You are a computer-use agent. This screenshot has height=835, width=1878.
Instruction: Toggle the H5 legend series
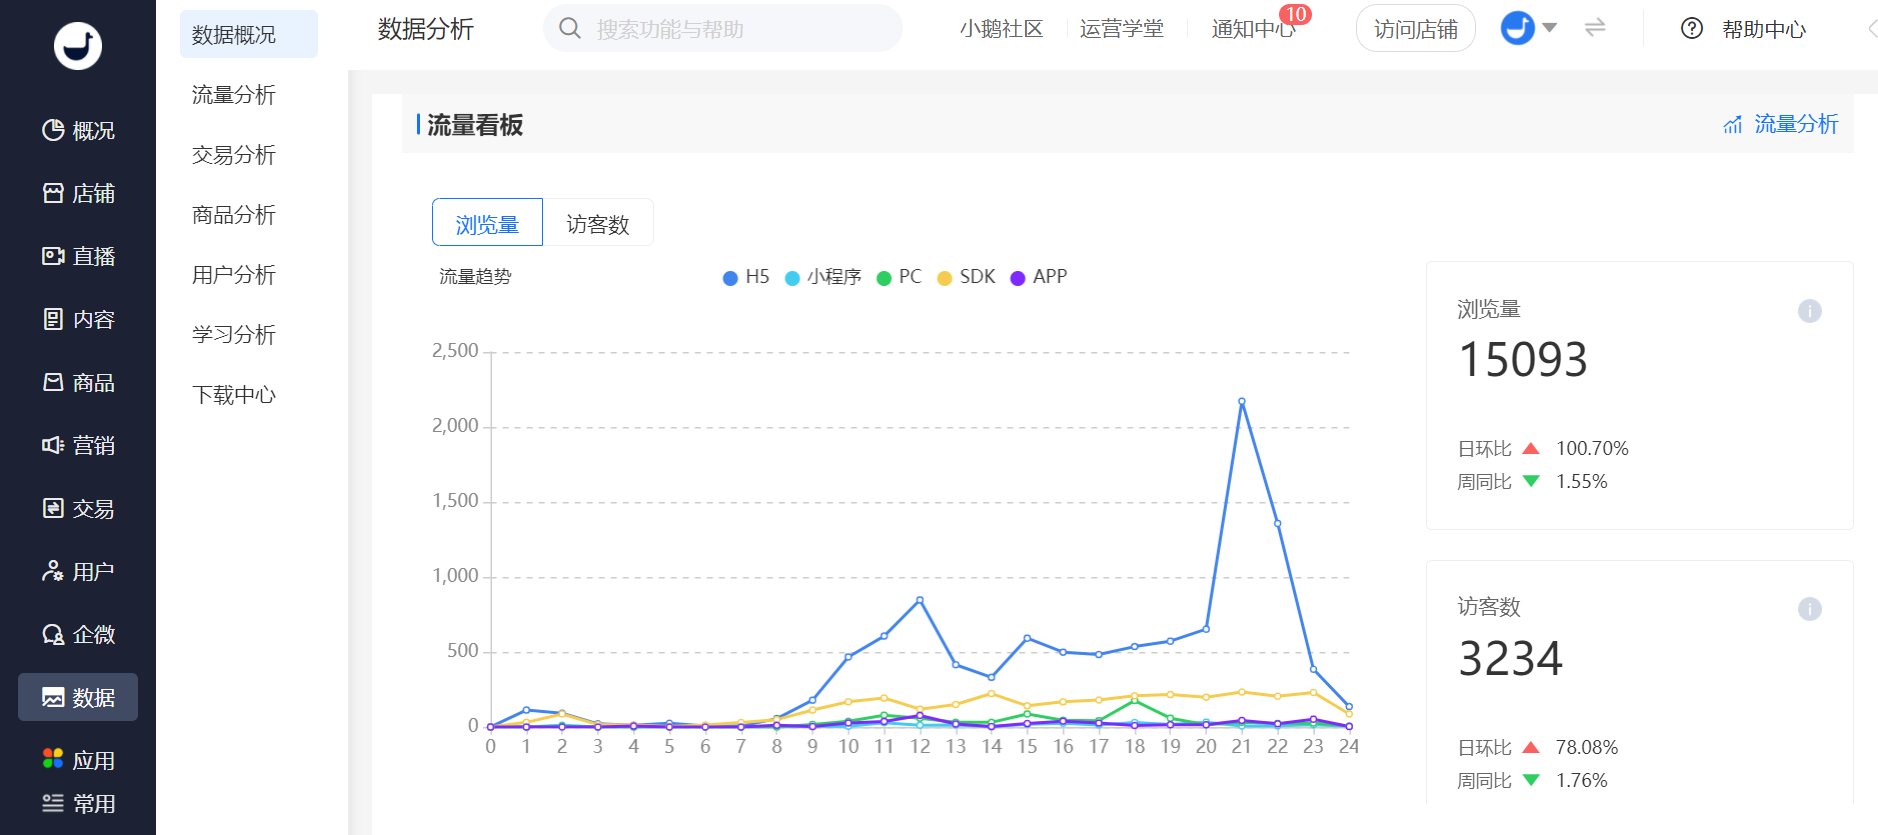coord(746,277)
